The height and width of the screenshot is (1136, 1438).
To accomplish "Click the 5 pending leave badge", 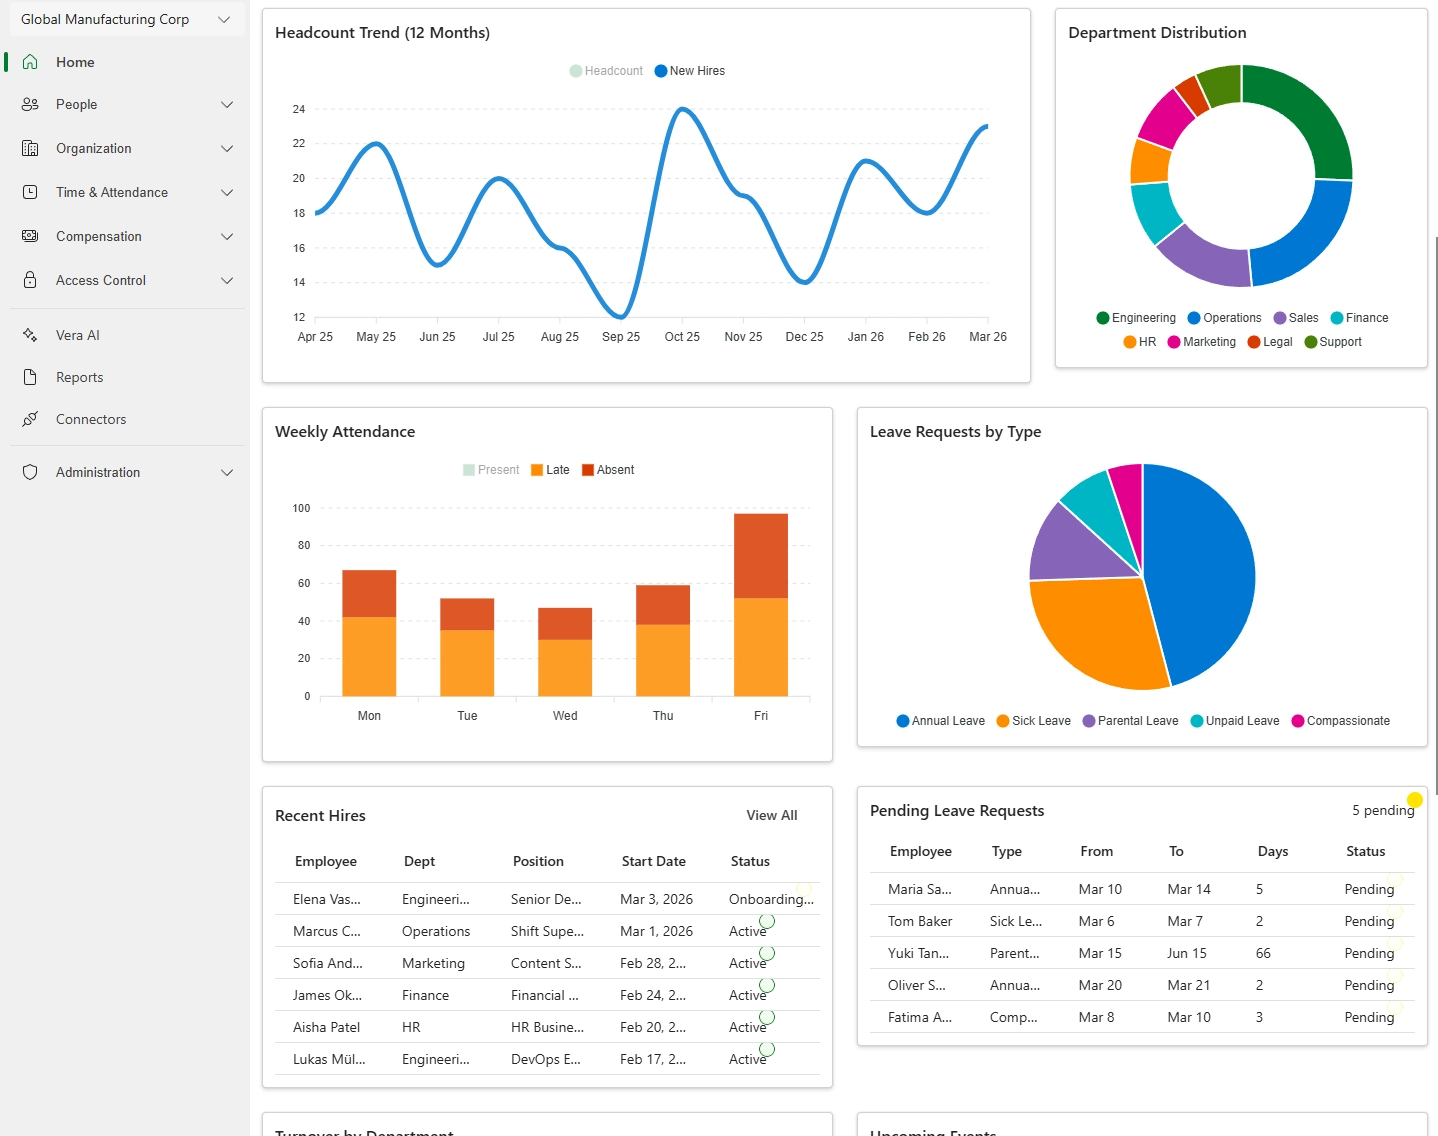I will pyautogui.click(x=1384, y=810).
